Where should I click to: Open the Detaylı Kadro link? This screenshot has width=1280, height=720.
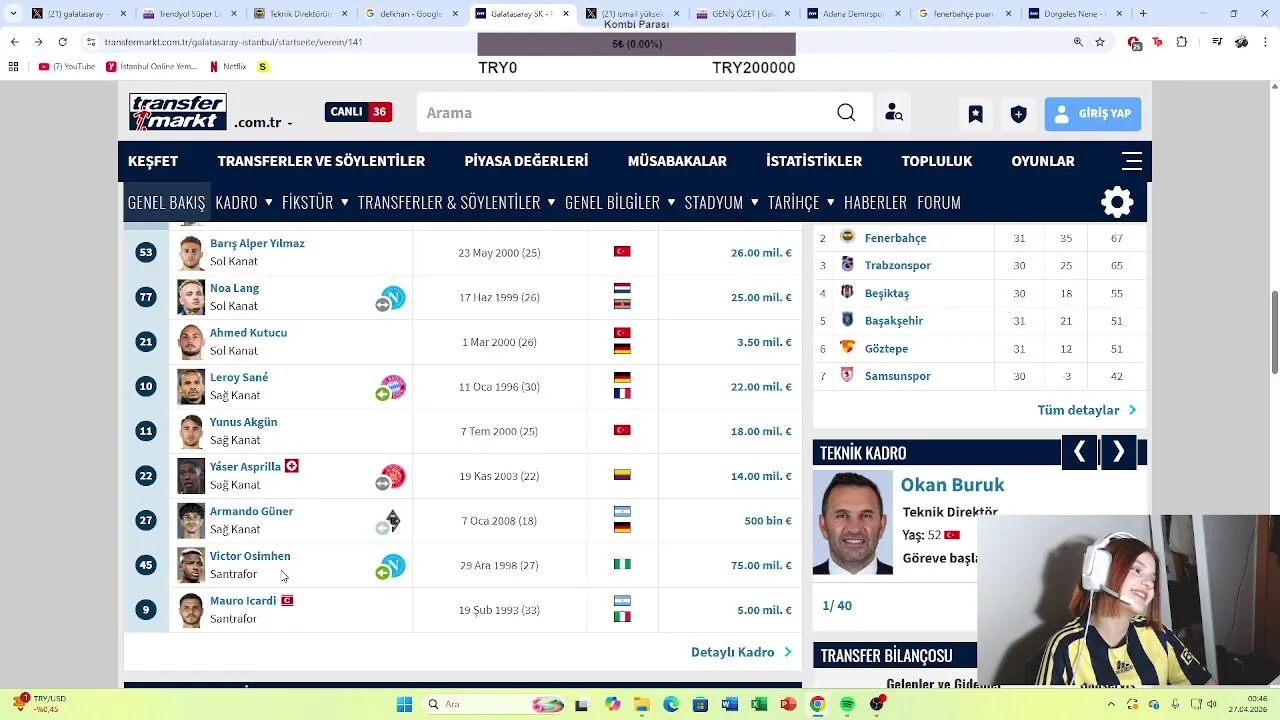(x=741, y=652)
